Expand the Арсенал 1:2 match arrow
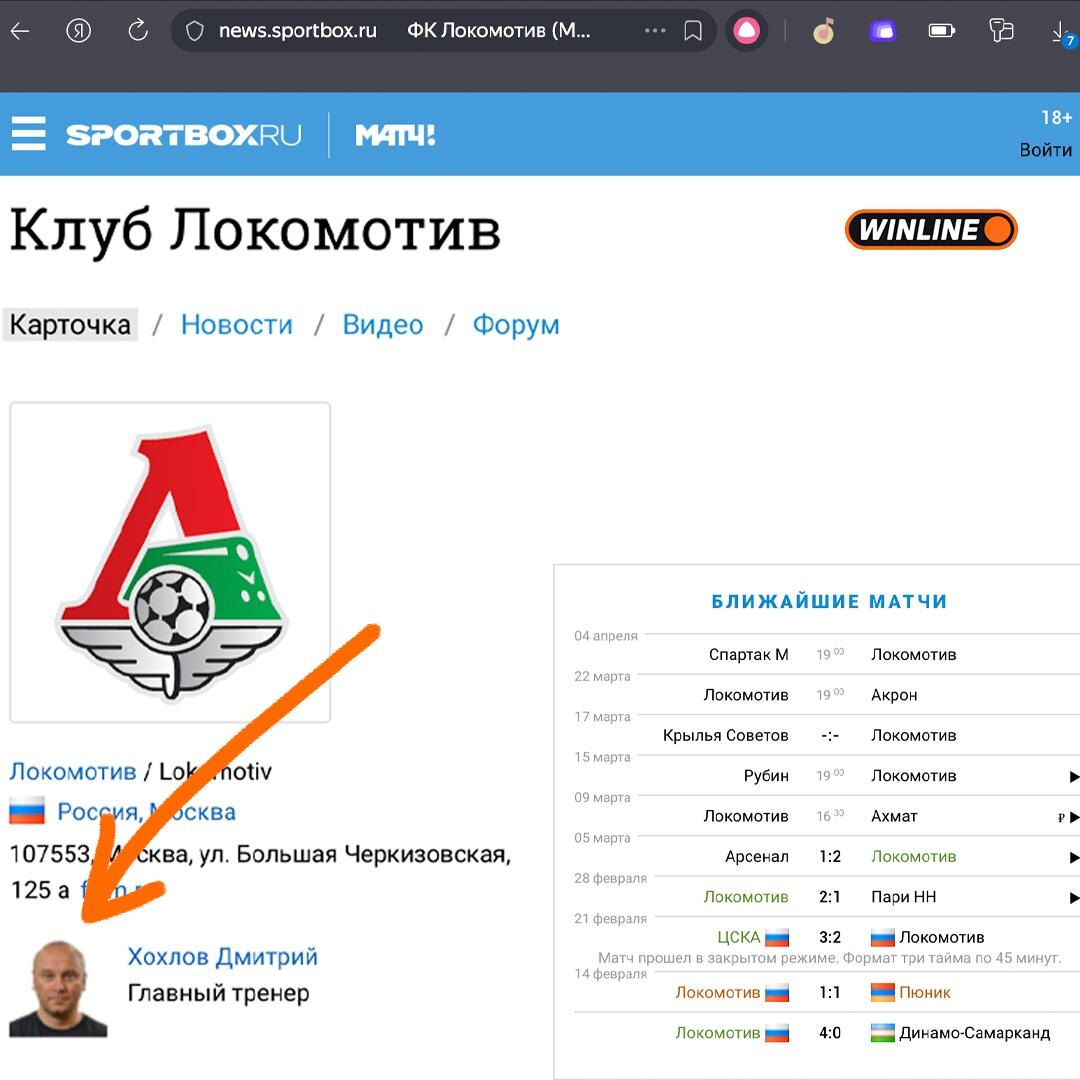This screenshot has width=1080, height=1080. click(x=1073, y=857)
